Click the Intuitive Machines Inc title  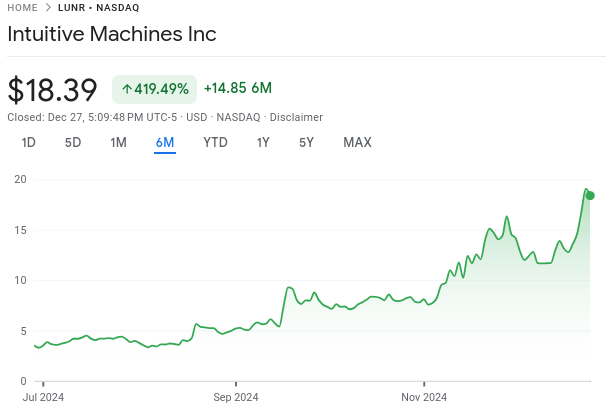(x=111, y=33)
